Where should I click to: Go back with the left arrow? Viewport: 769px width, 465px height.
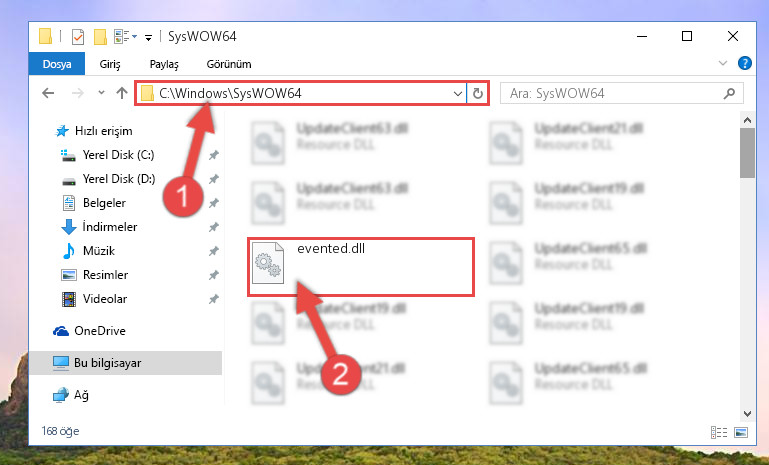point(48,93)
